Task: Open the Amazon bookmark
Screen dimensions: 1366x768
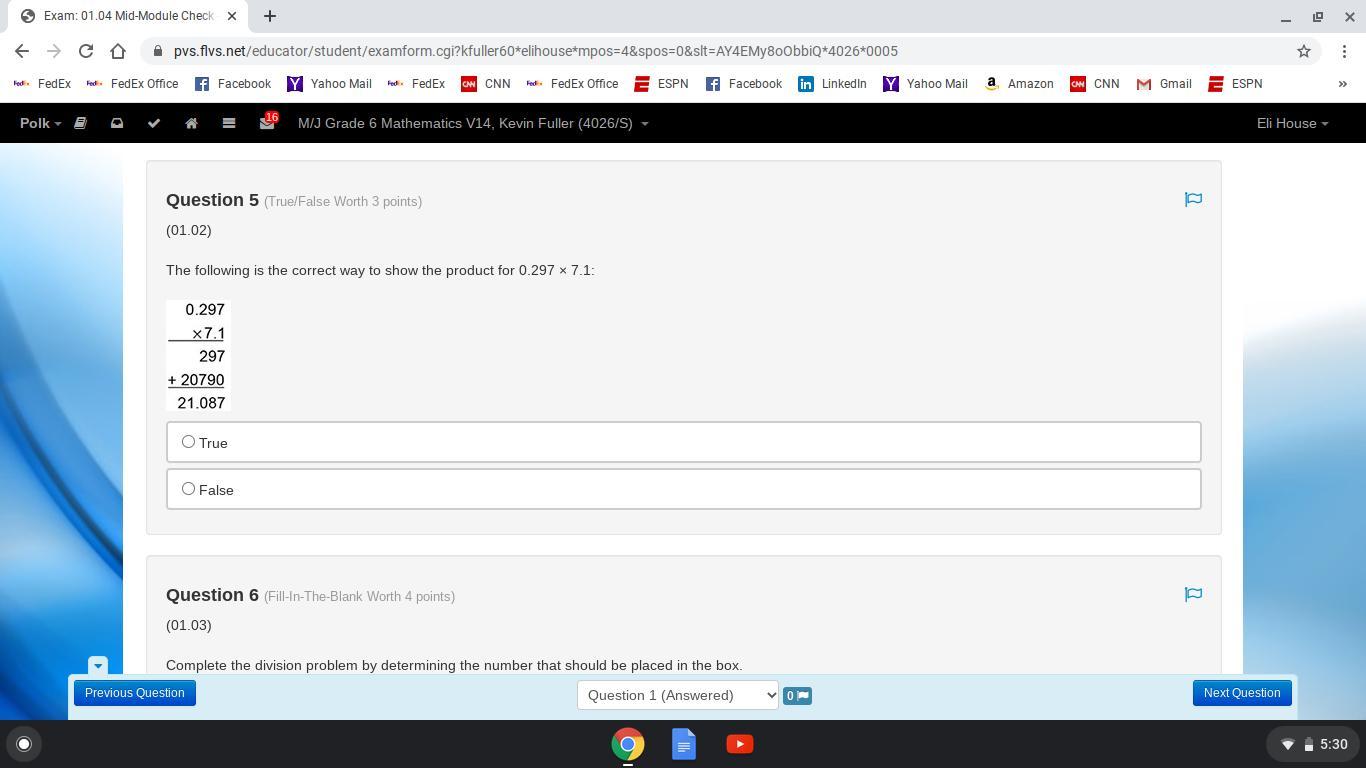Action: (1019, 84)
